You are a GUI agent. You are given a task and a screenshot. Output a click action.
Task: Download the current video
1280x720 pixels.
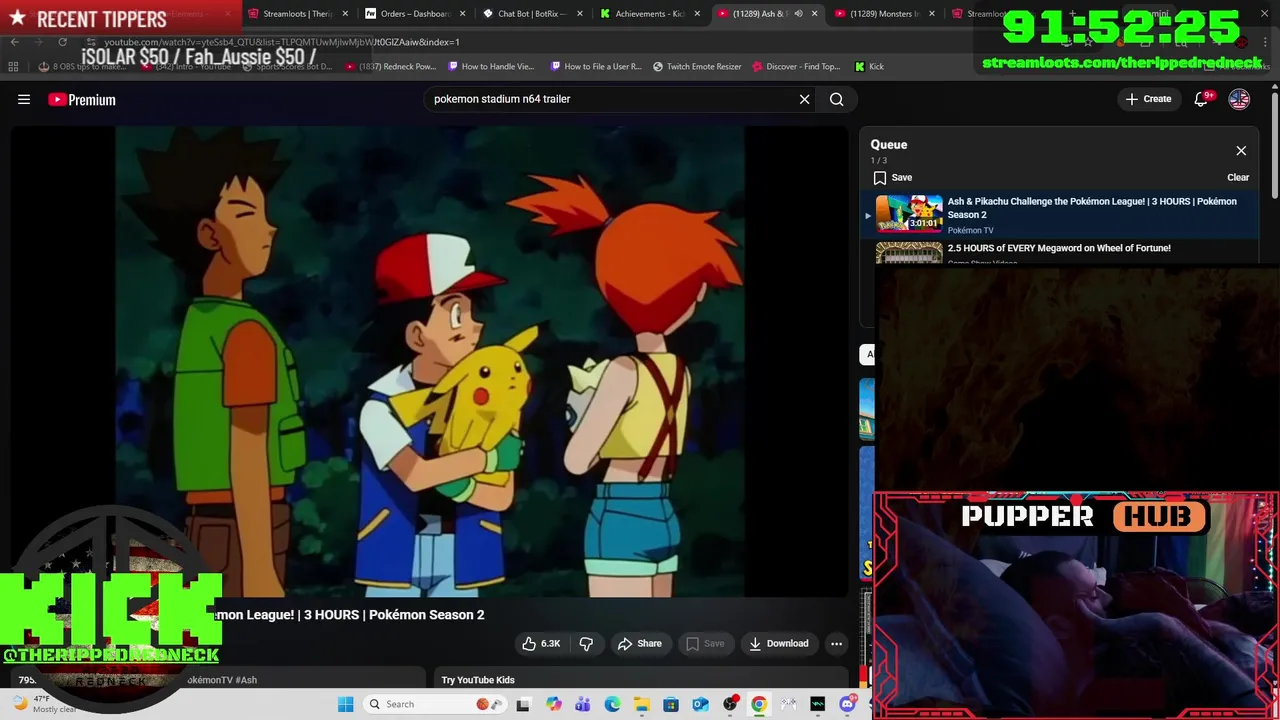pos(779,644)
